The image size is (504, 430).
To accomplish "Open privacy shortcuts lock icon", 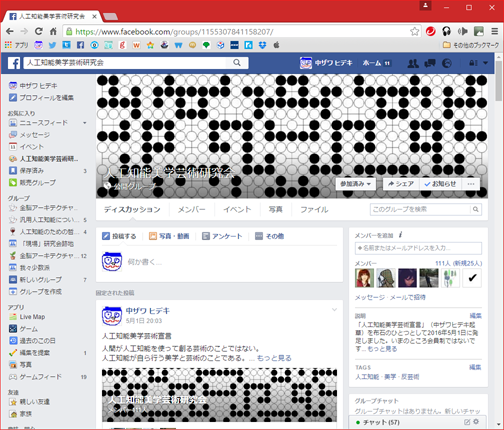I will [473, 63].
